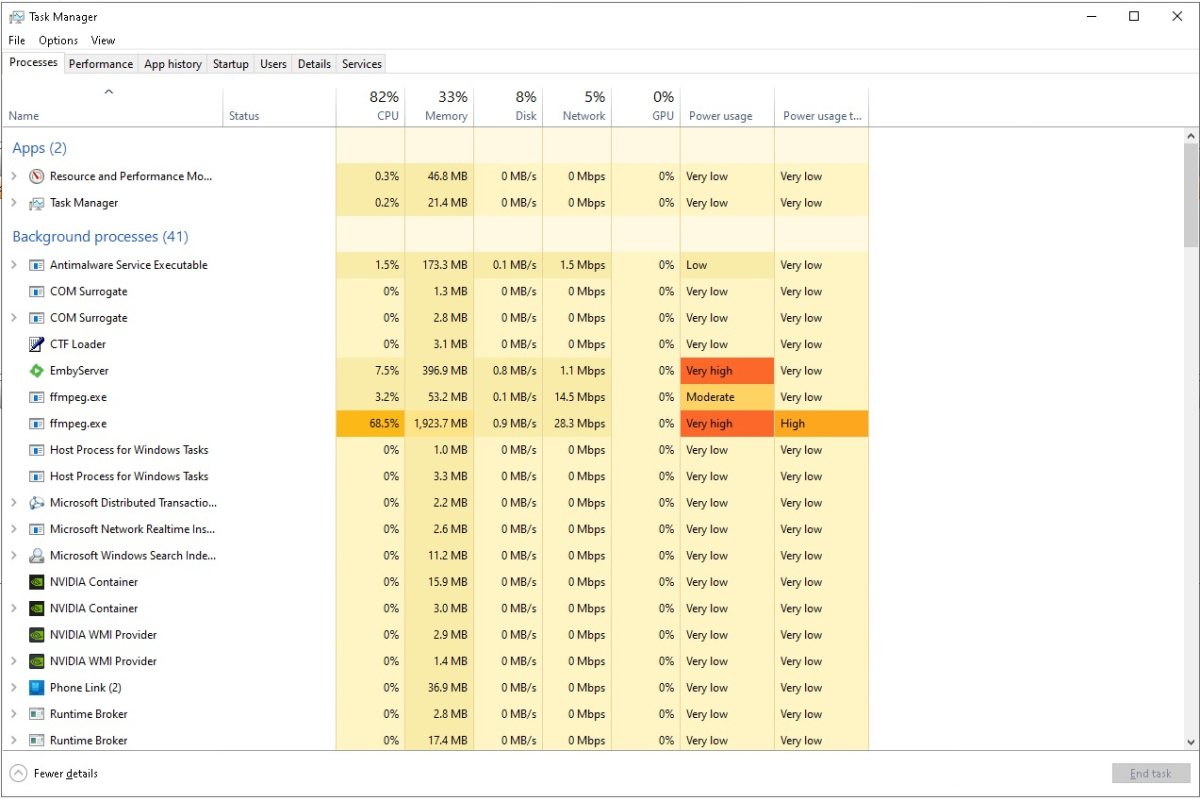The image size is (1200, 801).
Task: Switch to the Performance tab
Action: (x=100, y=64)
